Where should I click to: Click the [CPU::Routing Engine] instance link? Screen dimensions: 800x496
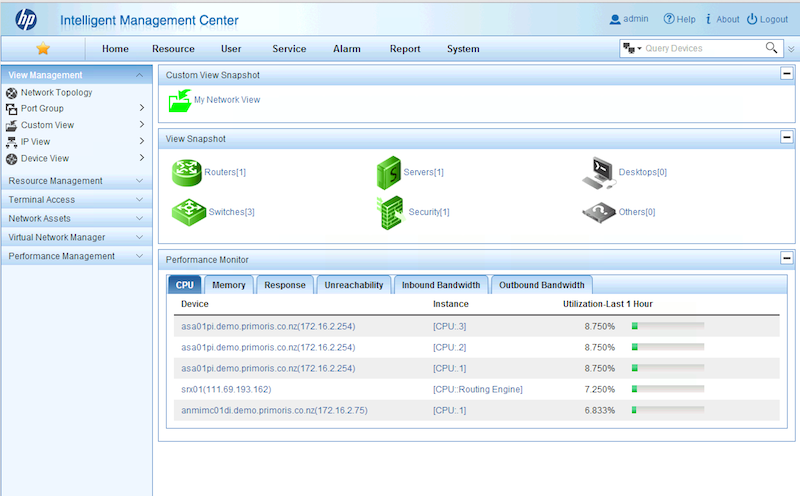tap(478, 389)
